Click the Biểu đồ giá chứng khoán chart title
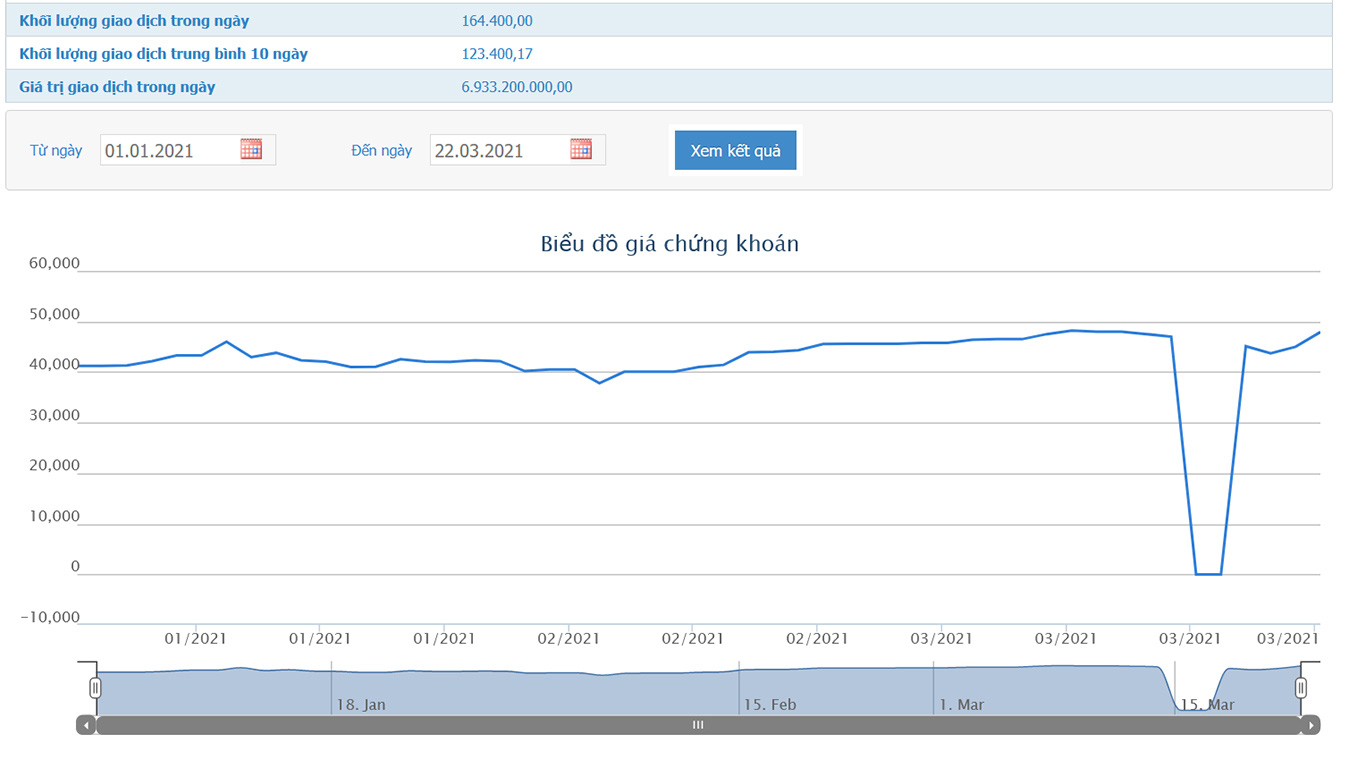 [x=669, y=244]
